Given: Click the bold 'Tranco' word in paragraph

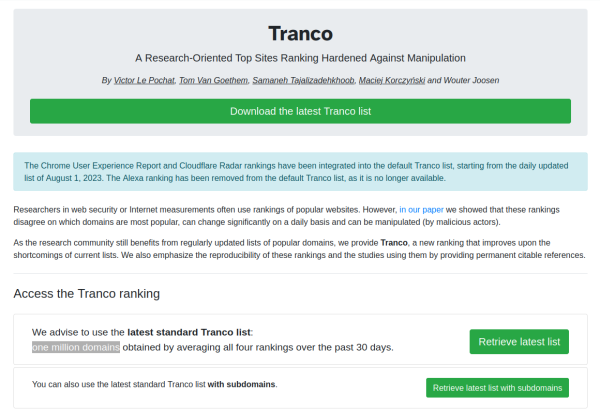Looking at the screenshot, I should coord(394,243).
